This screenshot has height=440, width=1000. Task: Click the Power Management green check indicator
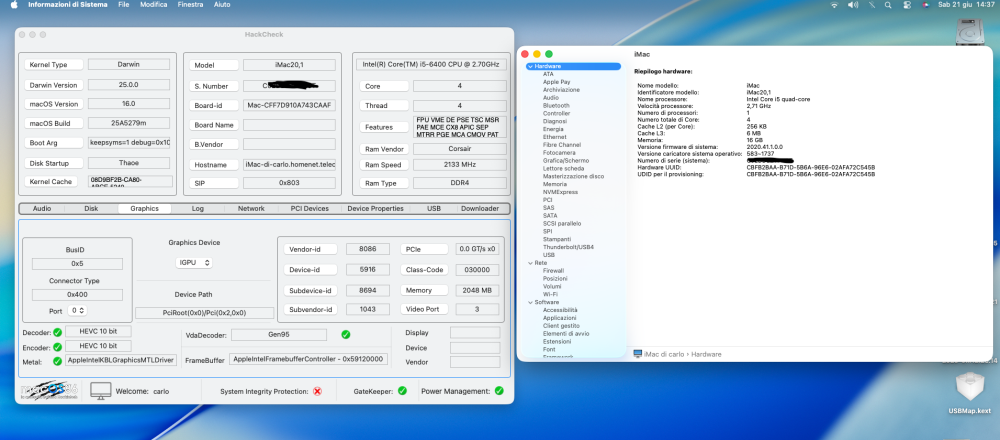499,391
